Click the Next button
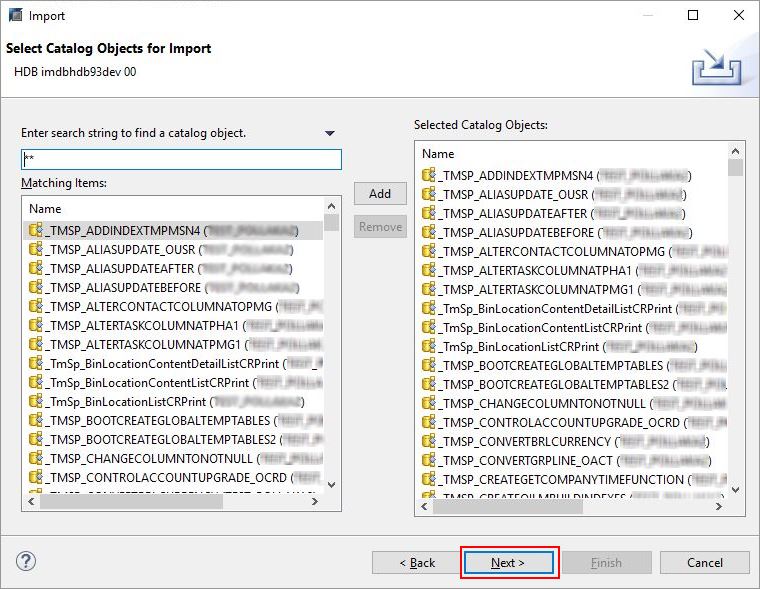Screen dimensions: 760x589 coord(508,563)
